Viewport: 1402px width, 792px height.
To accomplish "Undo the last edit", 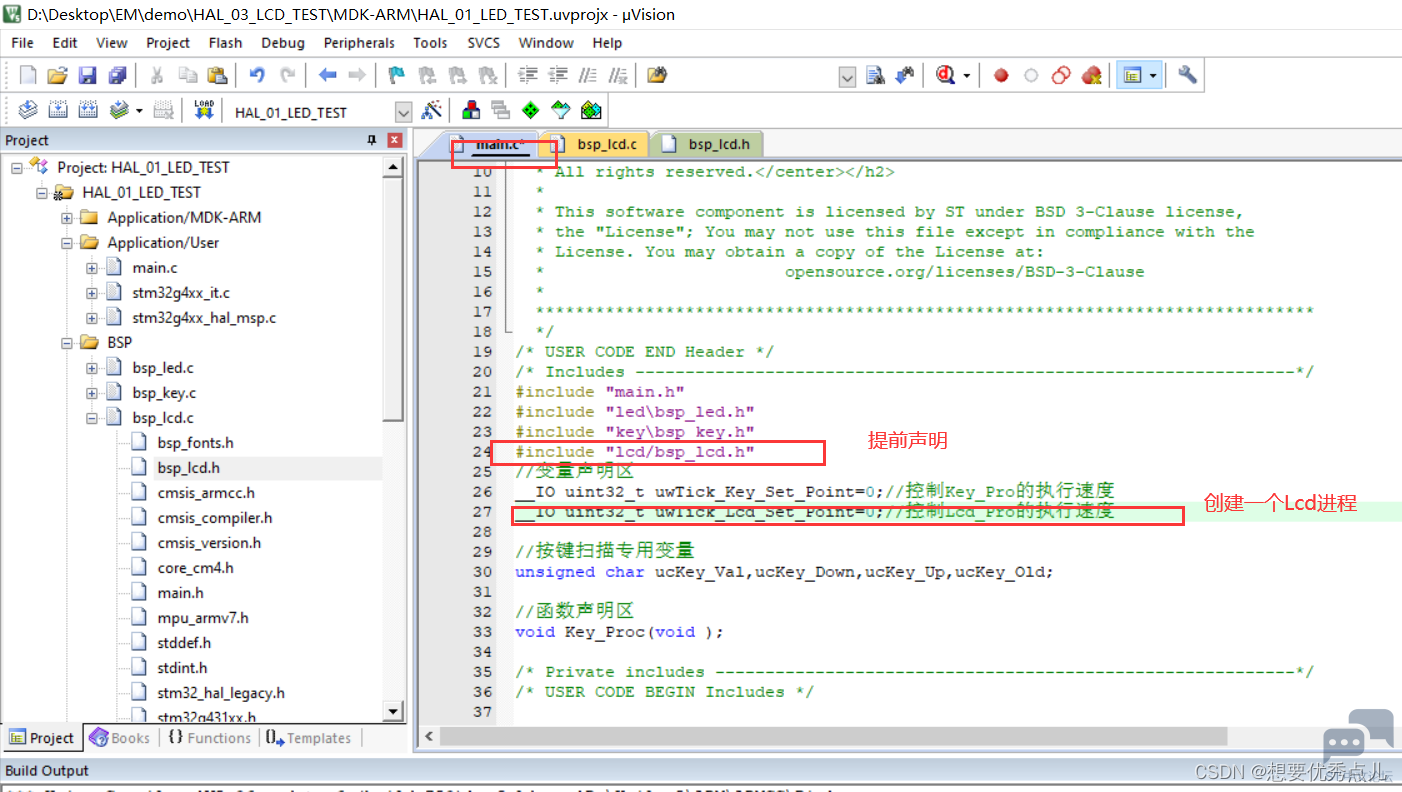I will (257, 75).
